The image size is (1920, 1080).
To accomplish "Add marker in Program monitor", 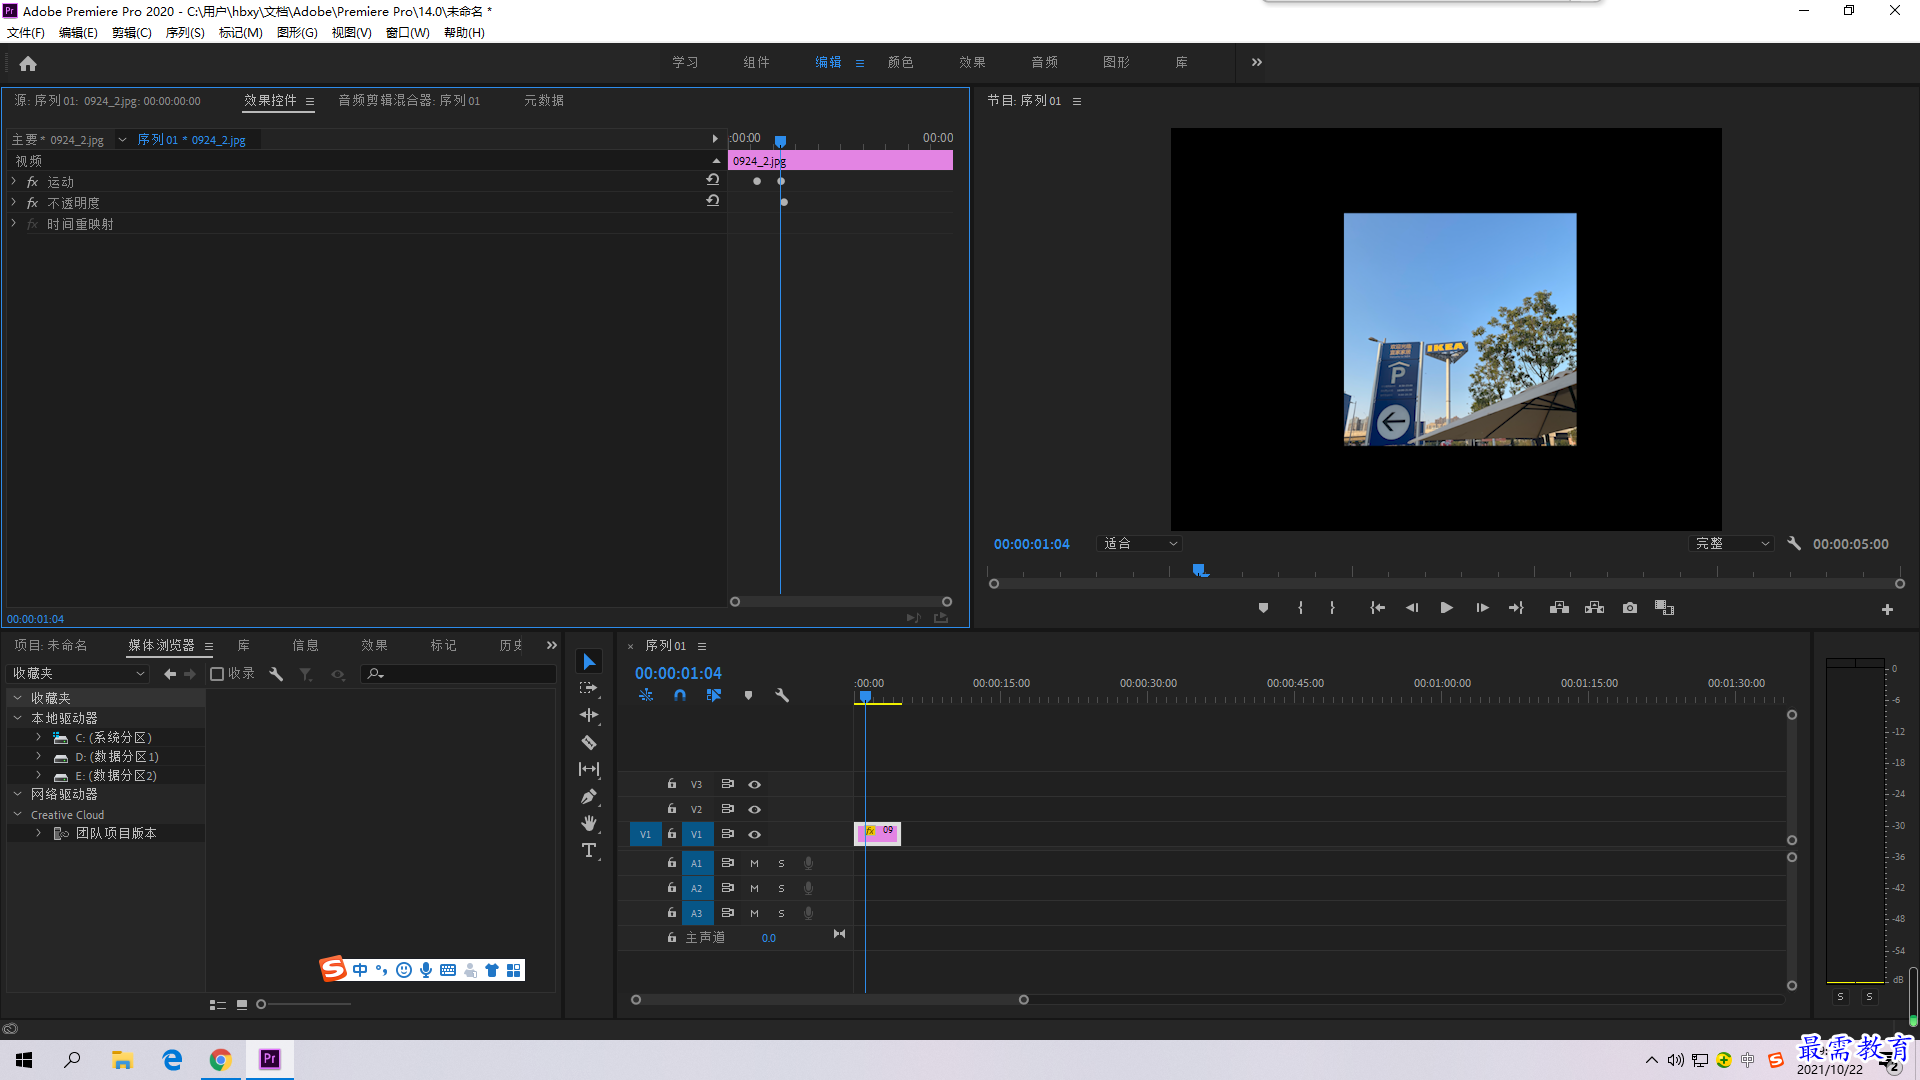I will tap(1263, 608).
